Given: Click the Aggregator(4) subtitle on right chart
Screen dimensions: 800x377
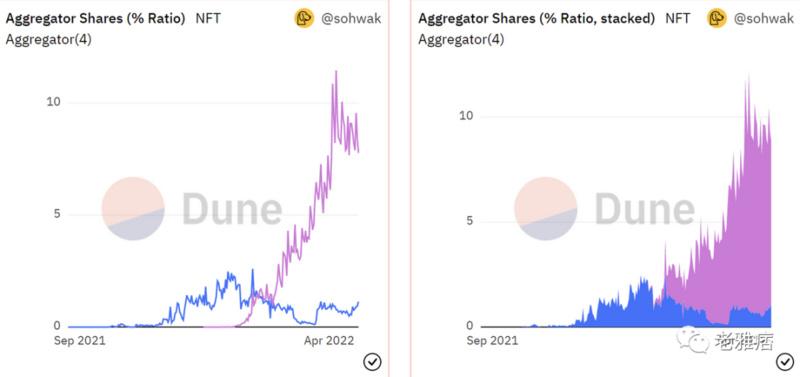Looking at the screenshot, I should (461, 40).
